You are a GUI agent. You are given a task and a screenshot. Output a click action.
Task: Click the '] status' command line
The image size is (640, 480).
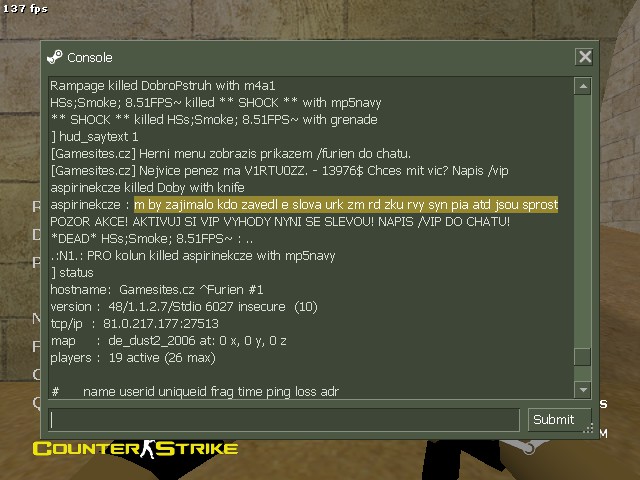[x=72, y=273]
